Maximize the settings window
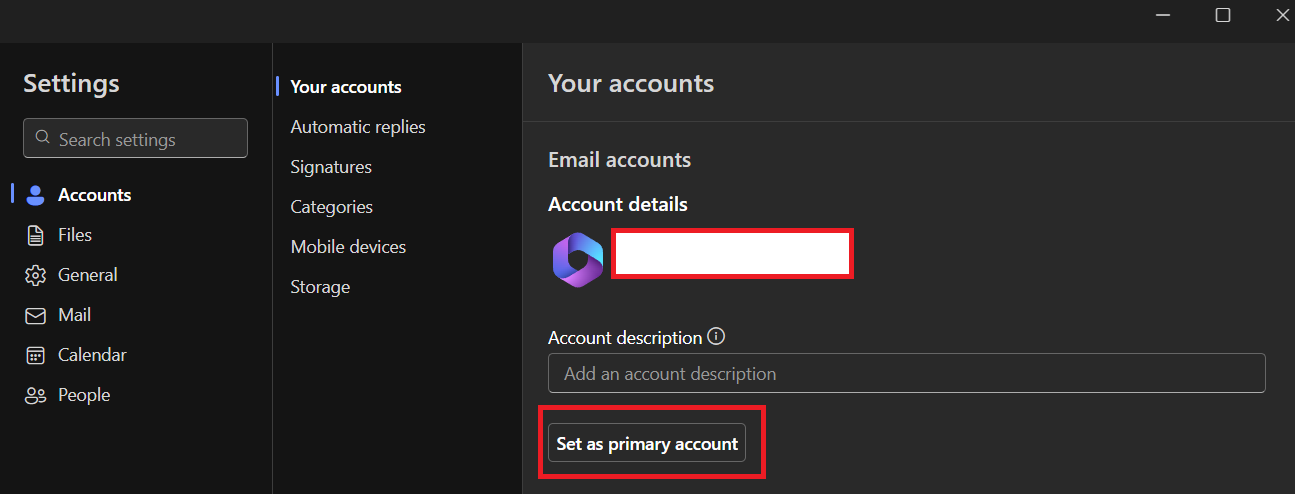This screenshot has width=1295, height=494. coord(1223,15)
